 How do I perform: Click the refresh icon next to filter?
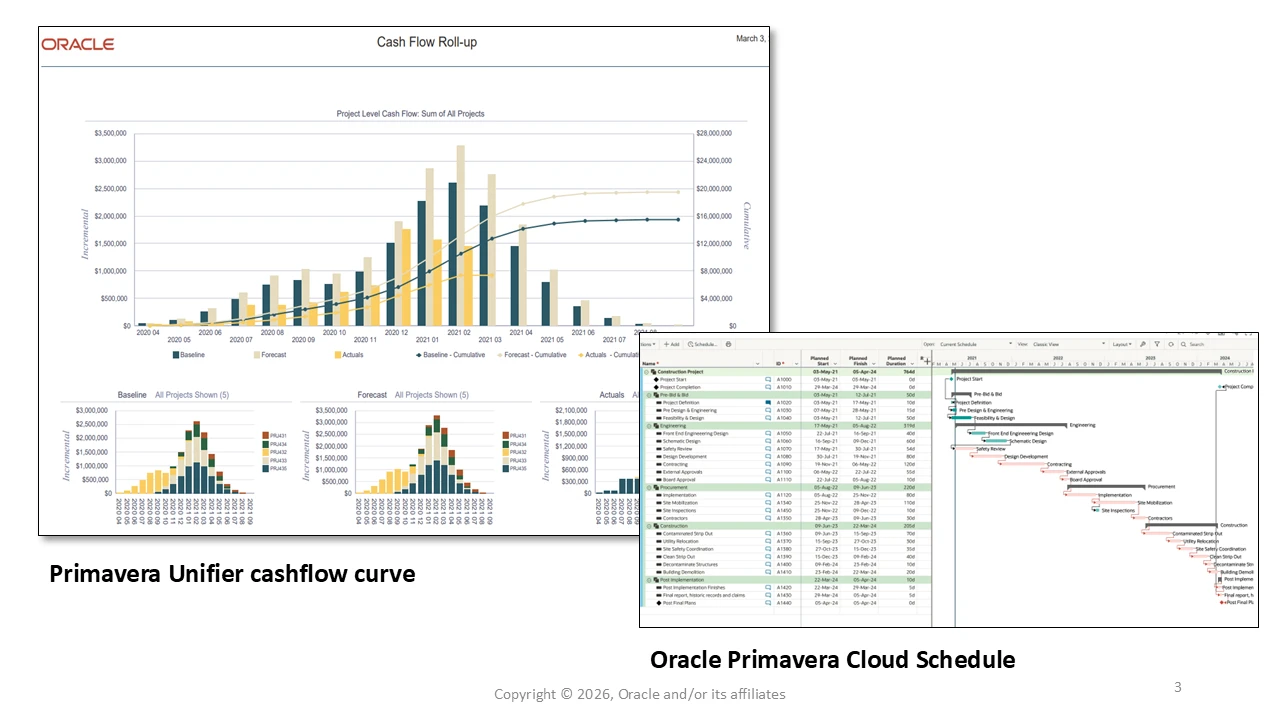coord(1171,344)
